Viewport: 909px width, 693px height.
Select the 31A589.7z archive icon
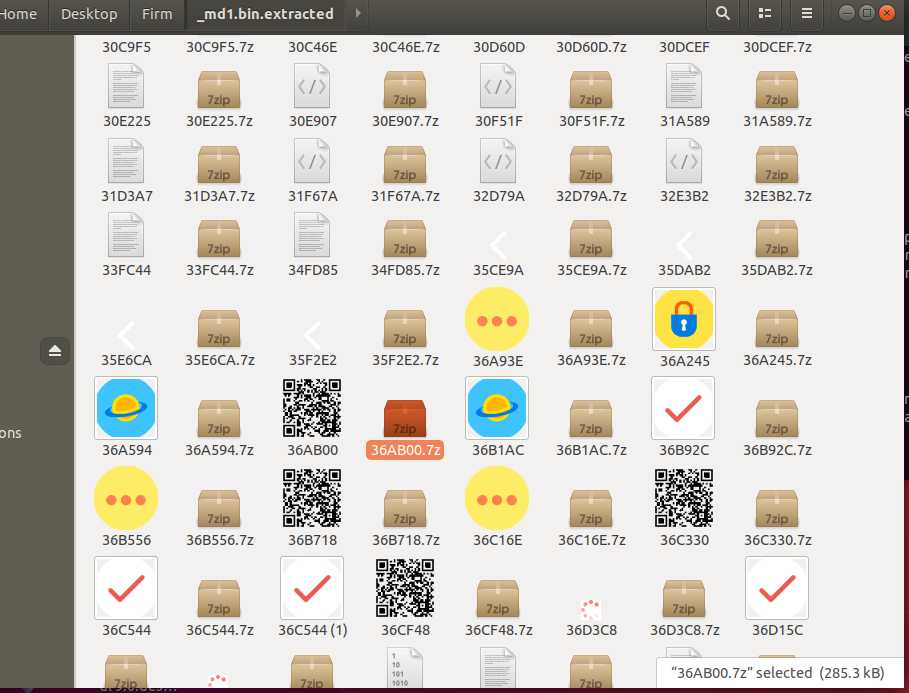tap(777, 90)
